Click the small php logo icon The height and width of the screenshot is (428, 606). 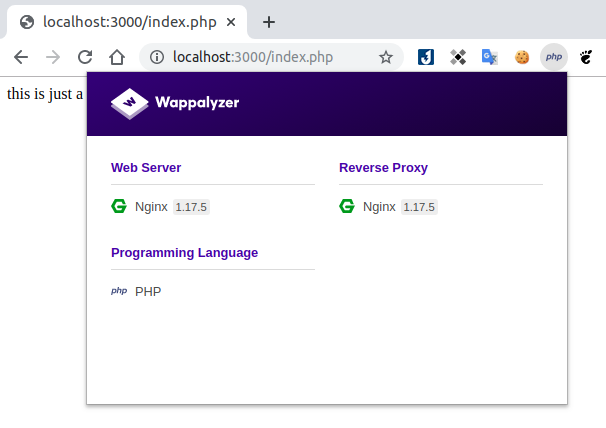tap(119, 291)
